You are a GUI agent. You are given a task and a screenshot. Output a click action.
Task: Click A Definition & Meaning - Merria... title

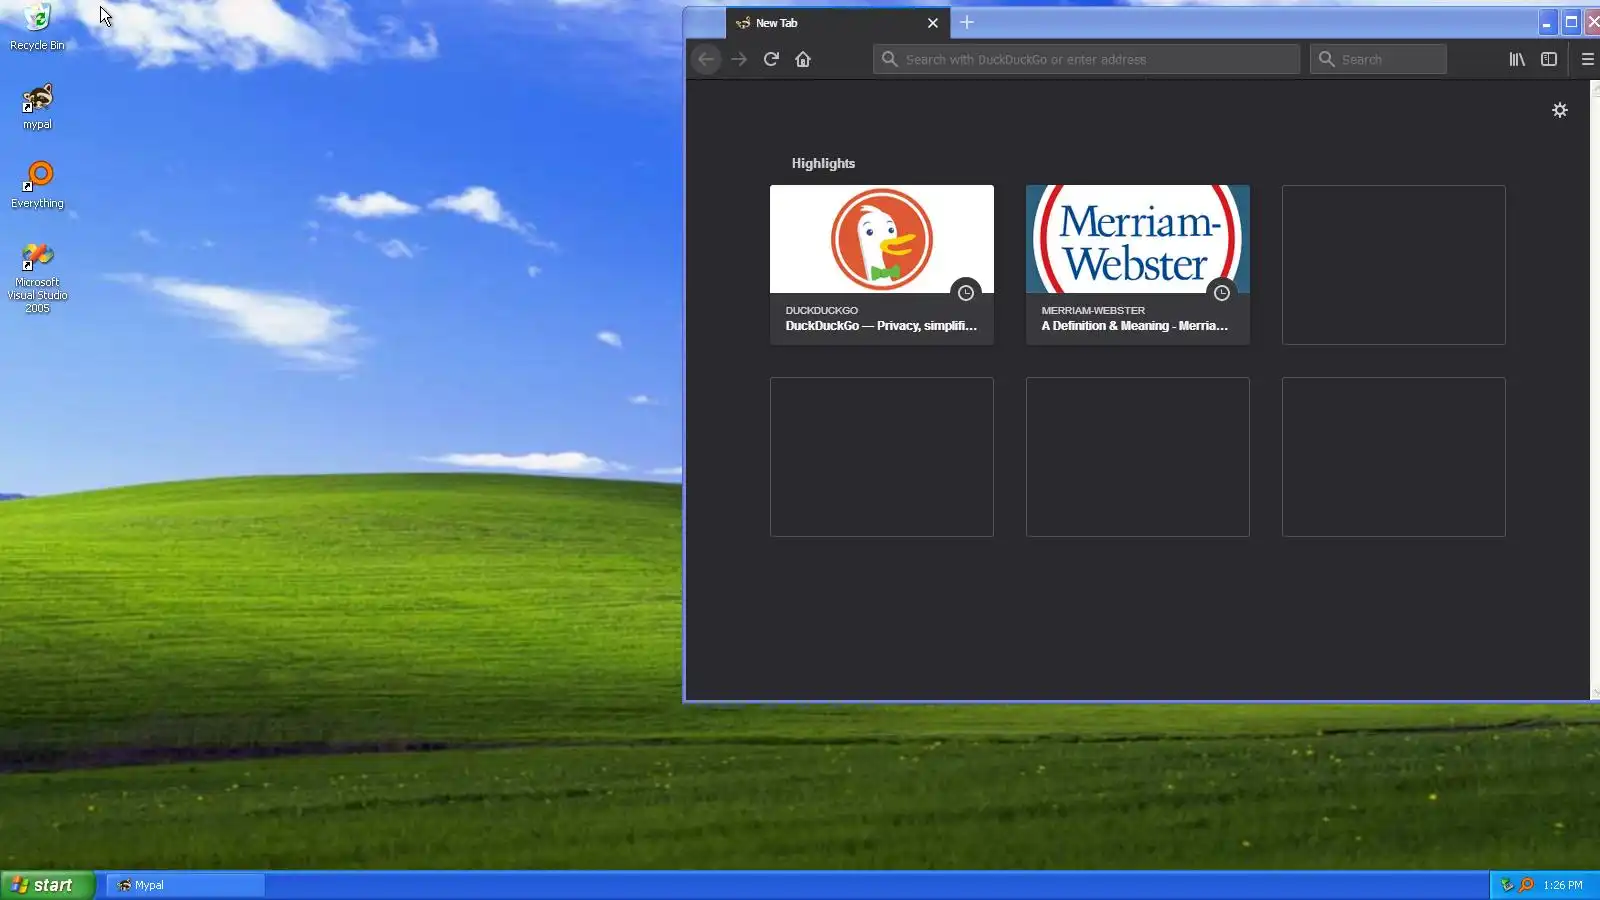(x=1135, y=326)
